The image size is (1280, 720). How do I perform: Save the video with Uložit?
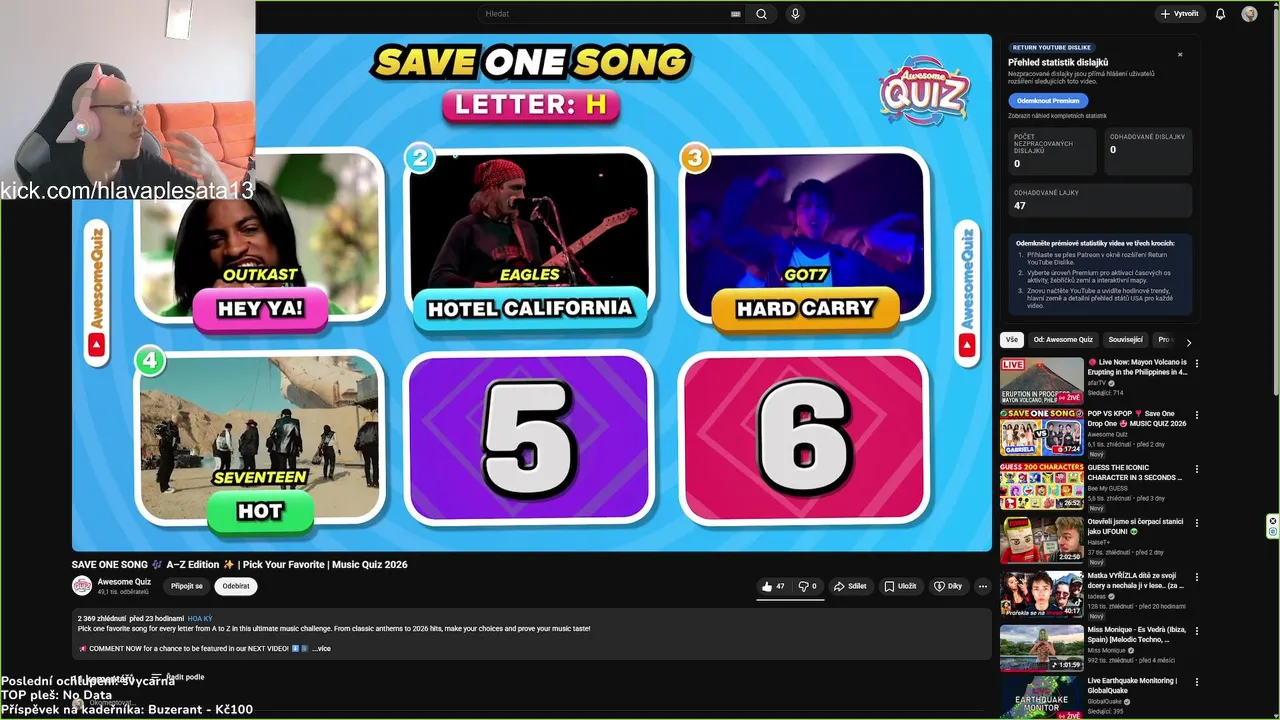coord(900,586)
